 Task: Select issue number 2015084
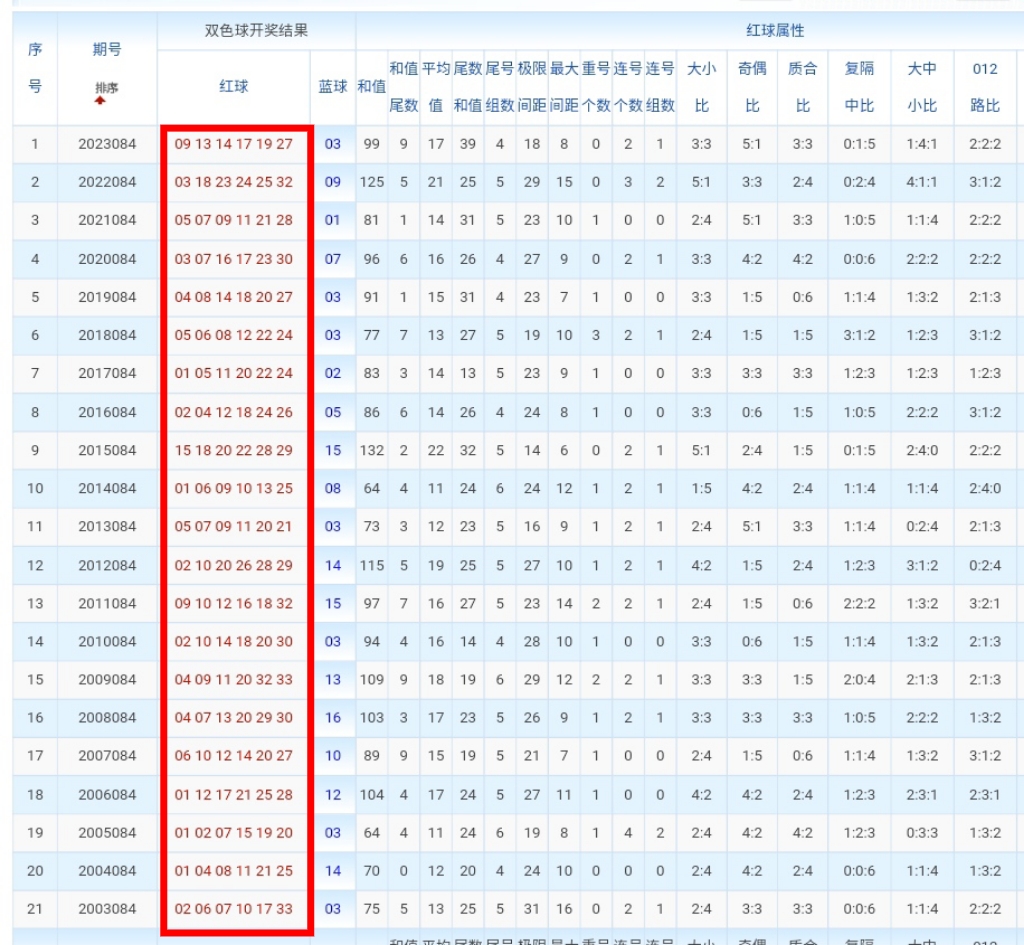coord(107,450)
